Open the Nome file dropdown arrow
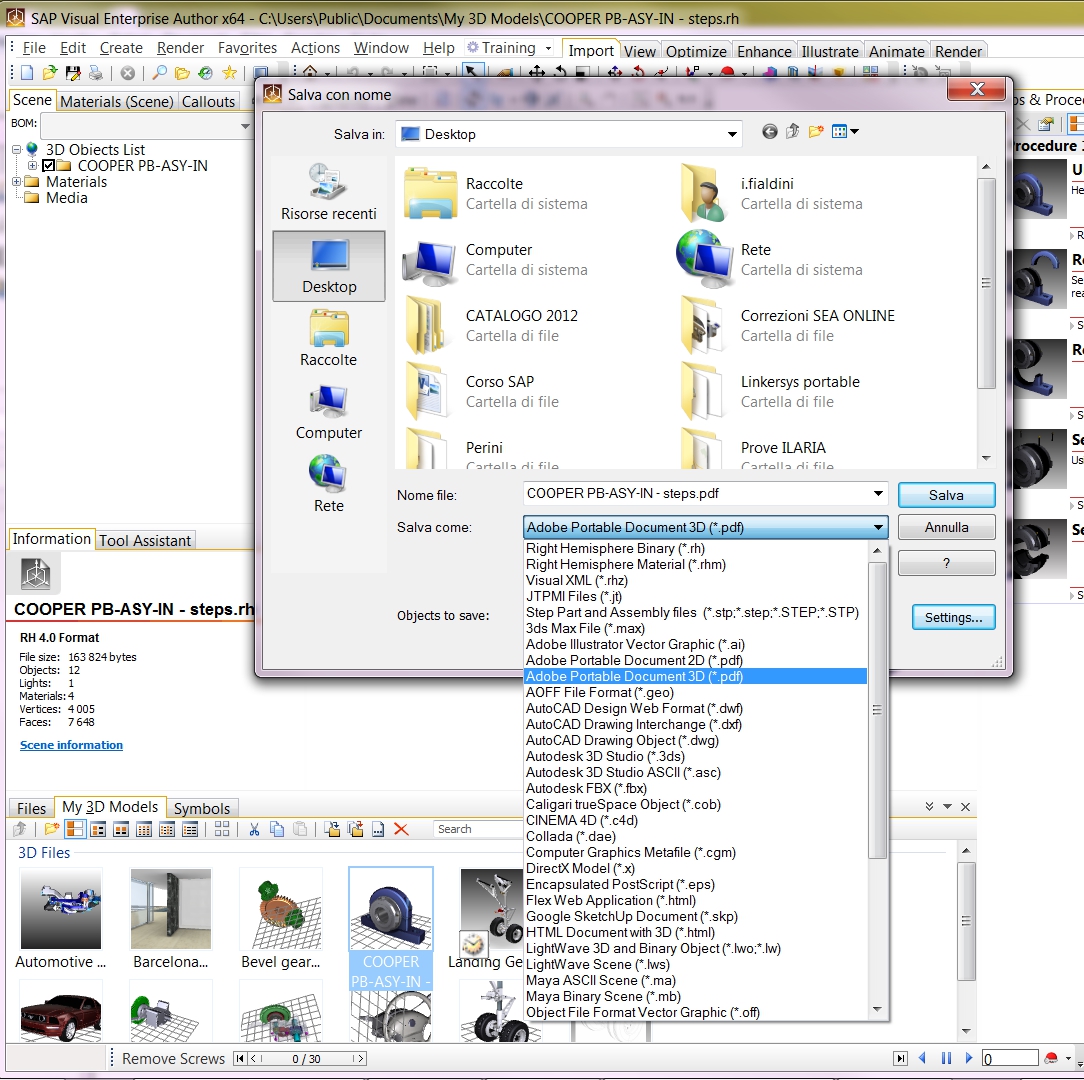 (x=878, y=494)
